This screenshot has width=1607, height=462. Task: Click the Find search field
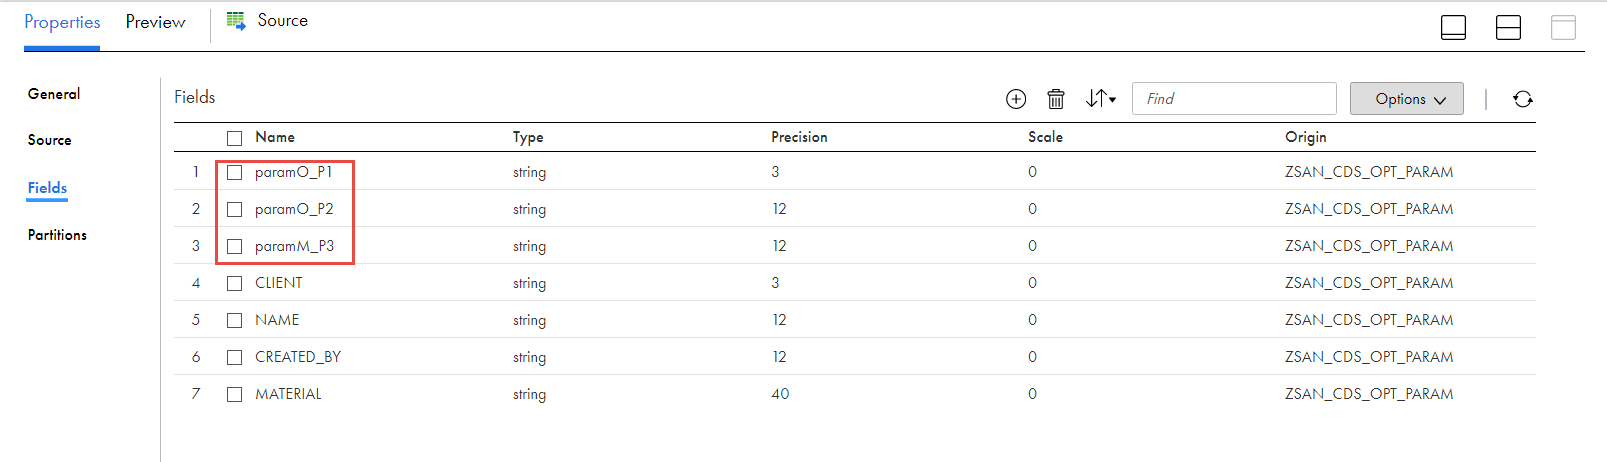[x=1234, y=98]
